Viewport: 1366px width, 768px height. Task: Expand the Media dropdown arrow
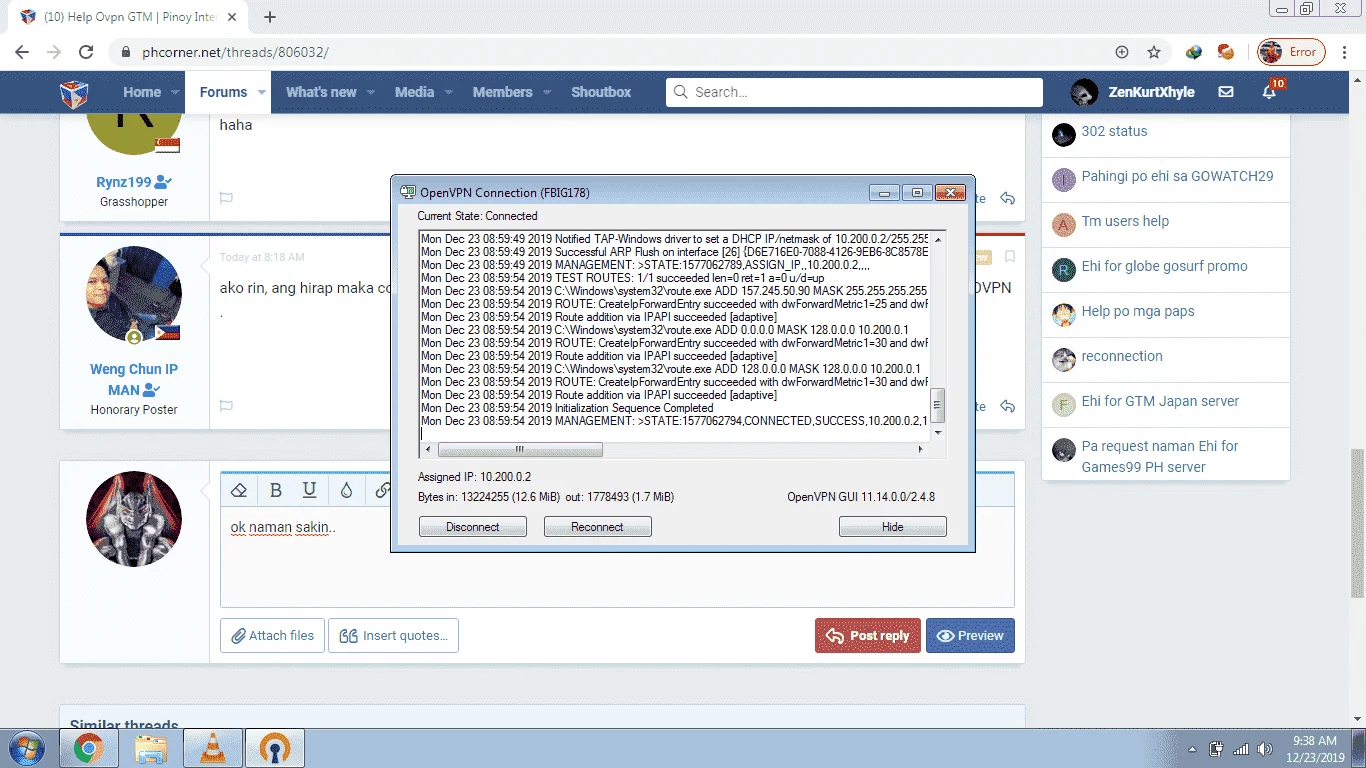[448, 92]
